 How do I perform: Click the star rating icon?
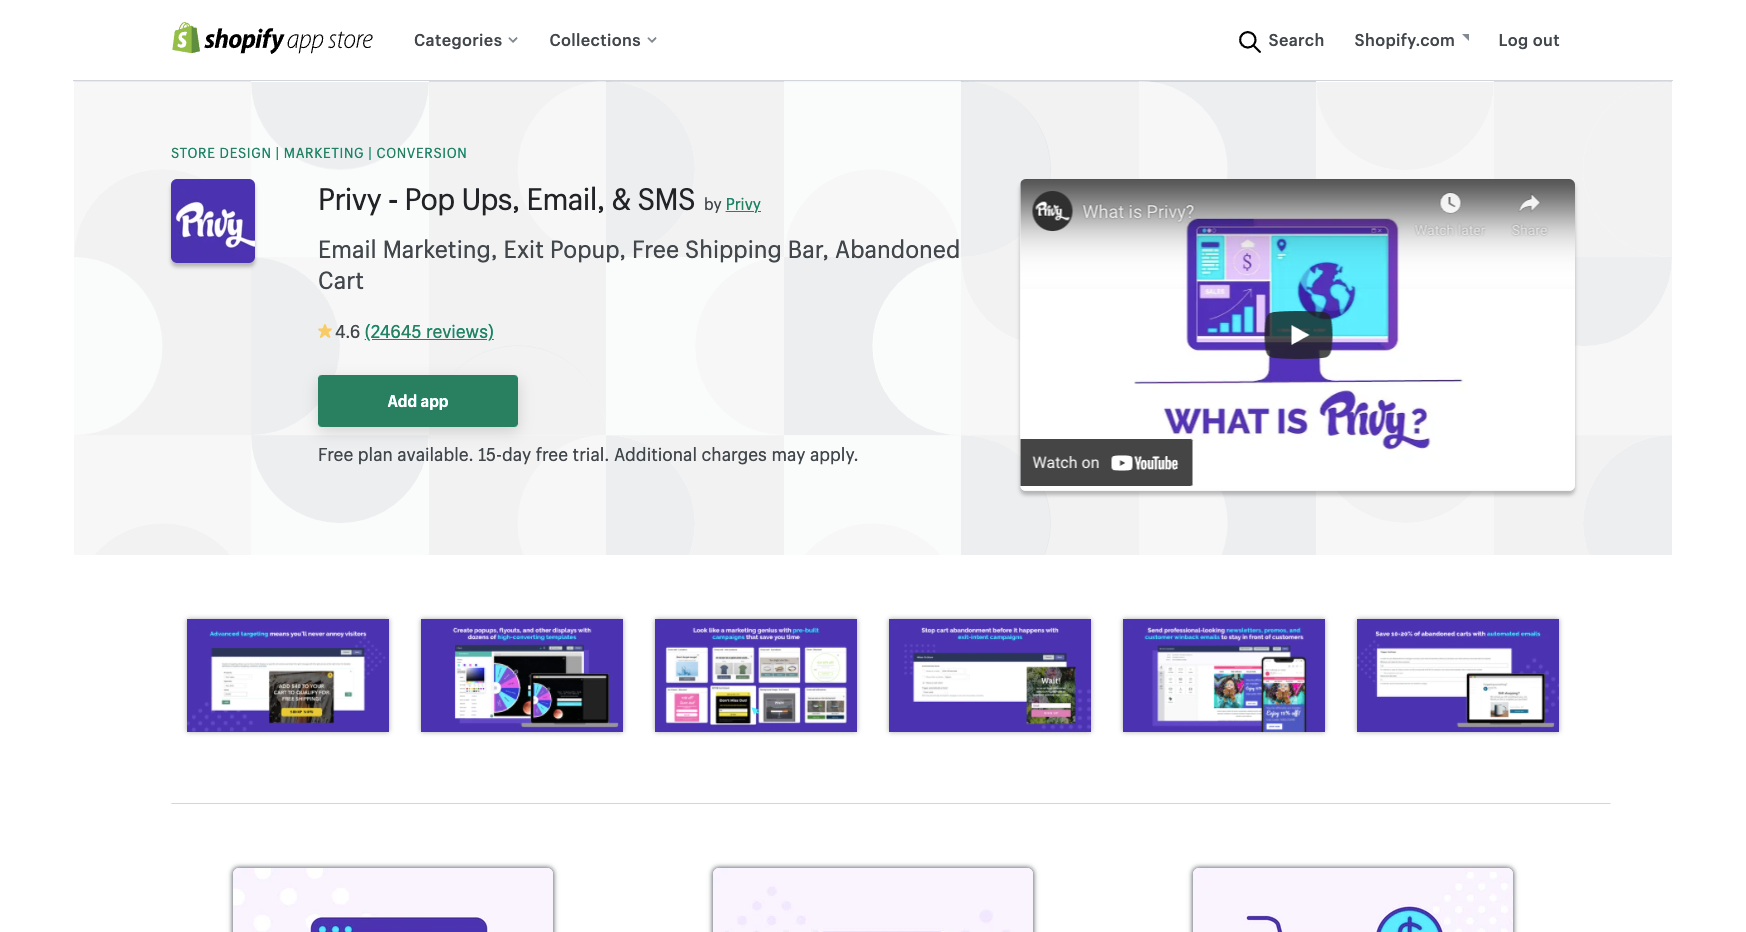point(325,331)
